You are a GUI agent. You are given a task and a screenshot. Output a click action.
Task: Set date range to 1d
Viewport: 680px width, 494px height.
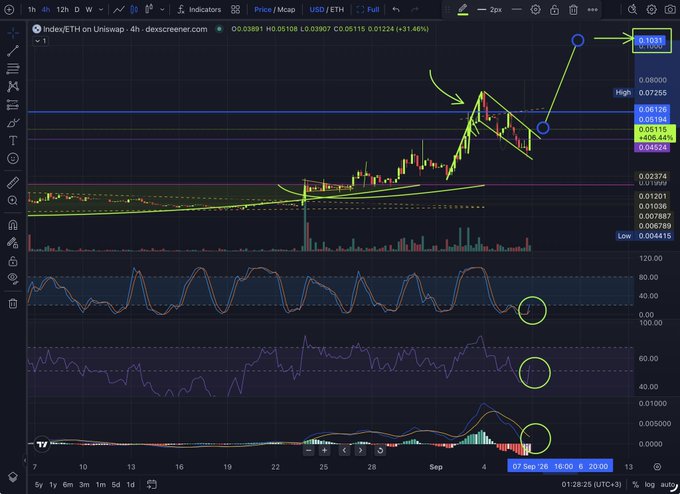tap(130, 484)
